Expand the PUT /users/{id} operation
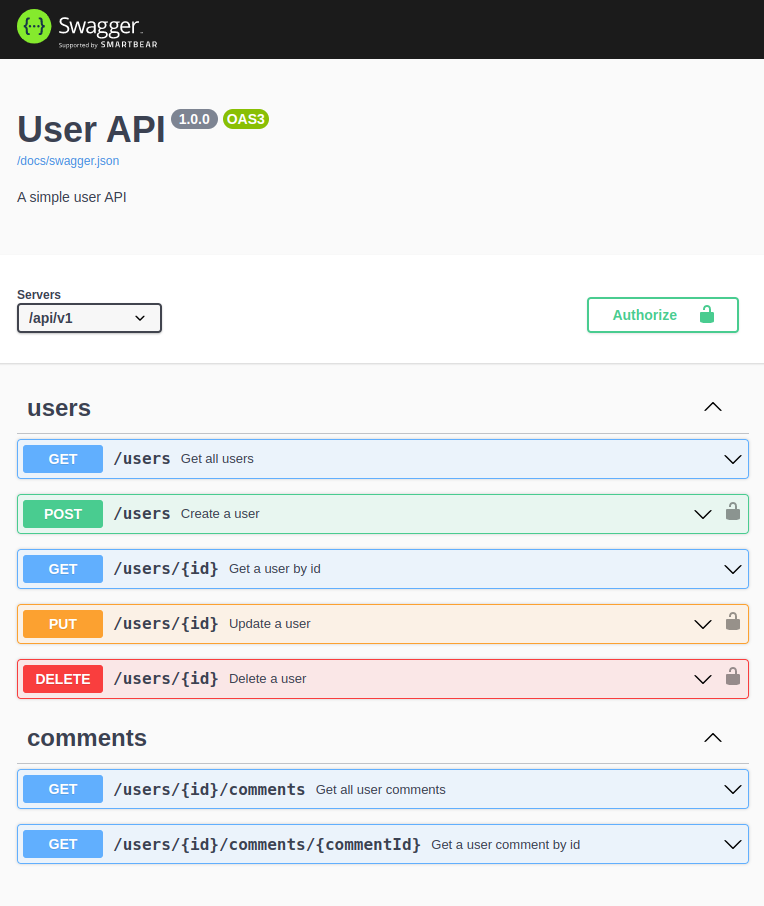764x906 pixels. [702, 623]
